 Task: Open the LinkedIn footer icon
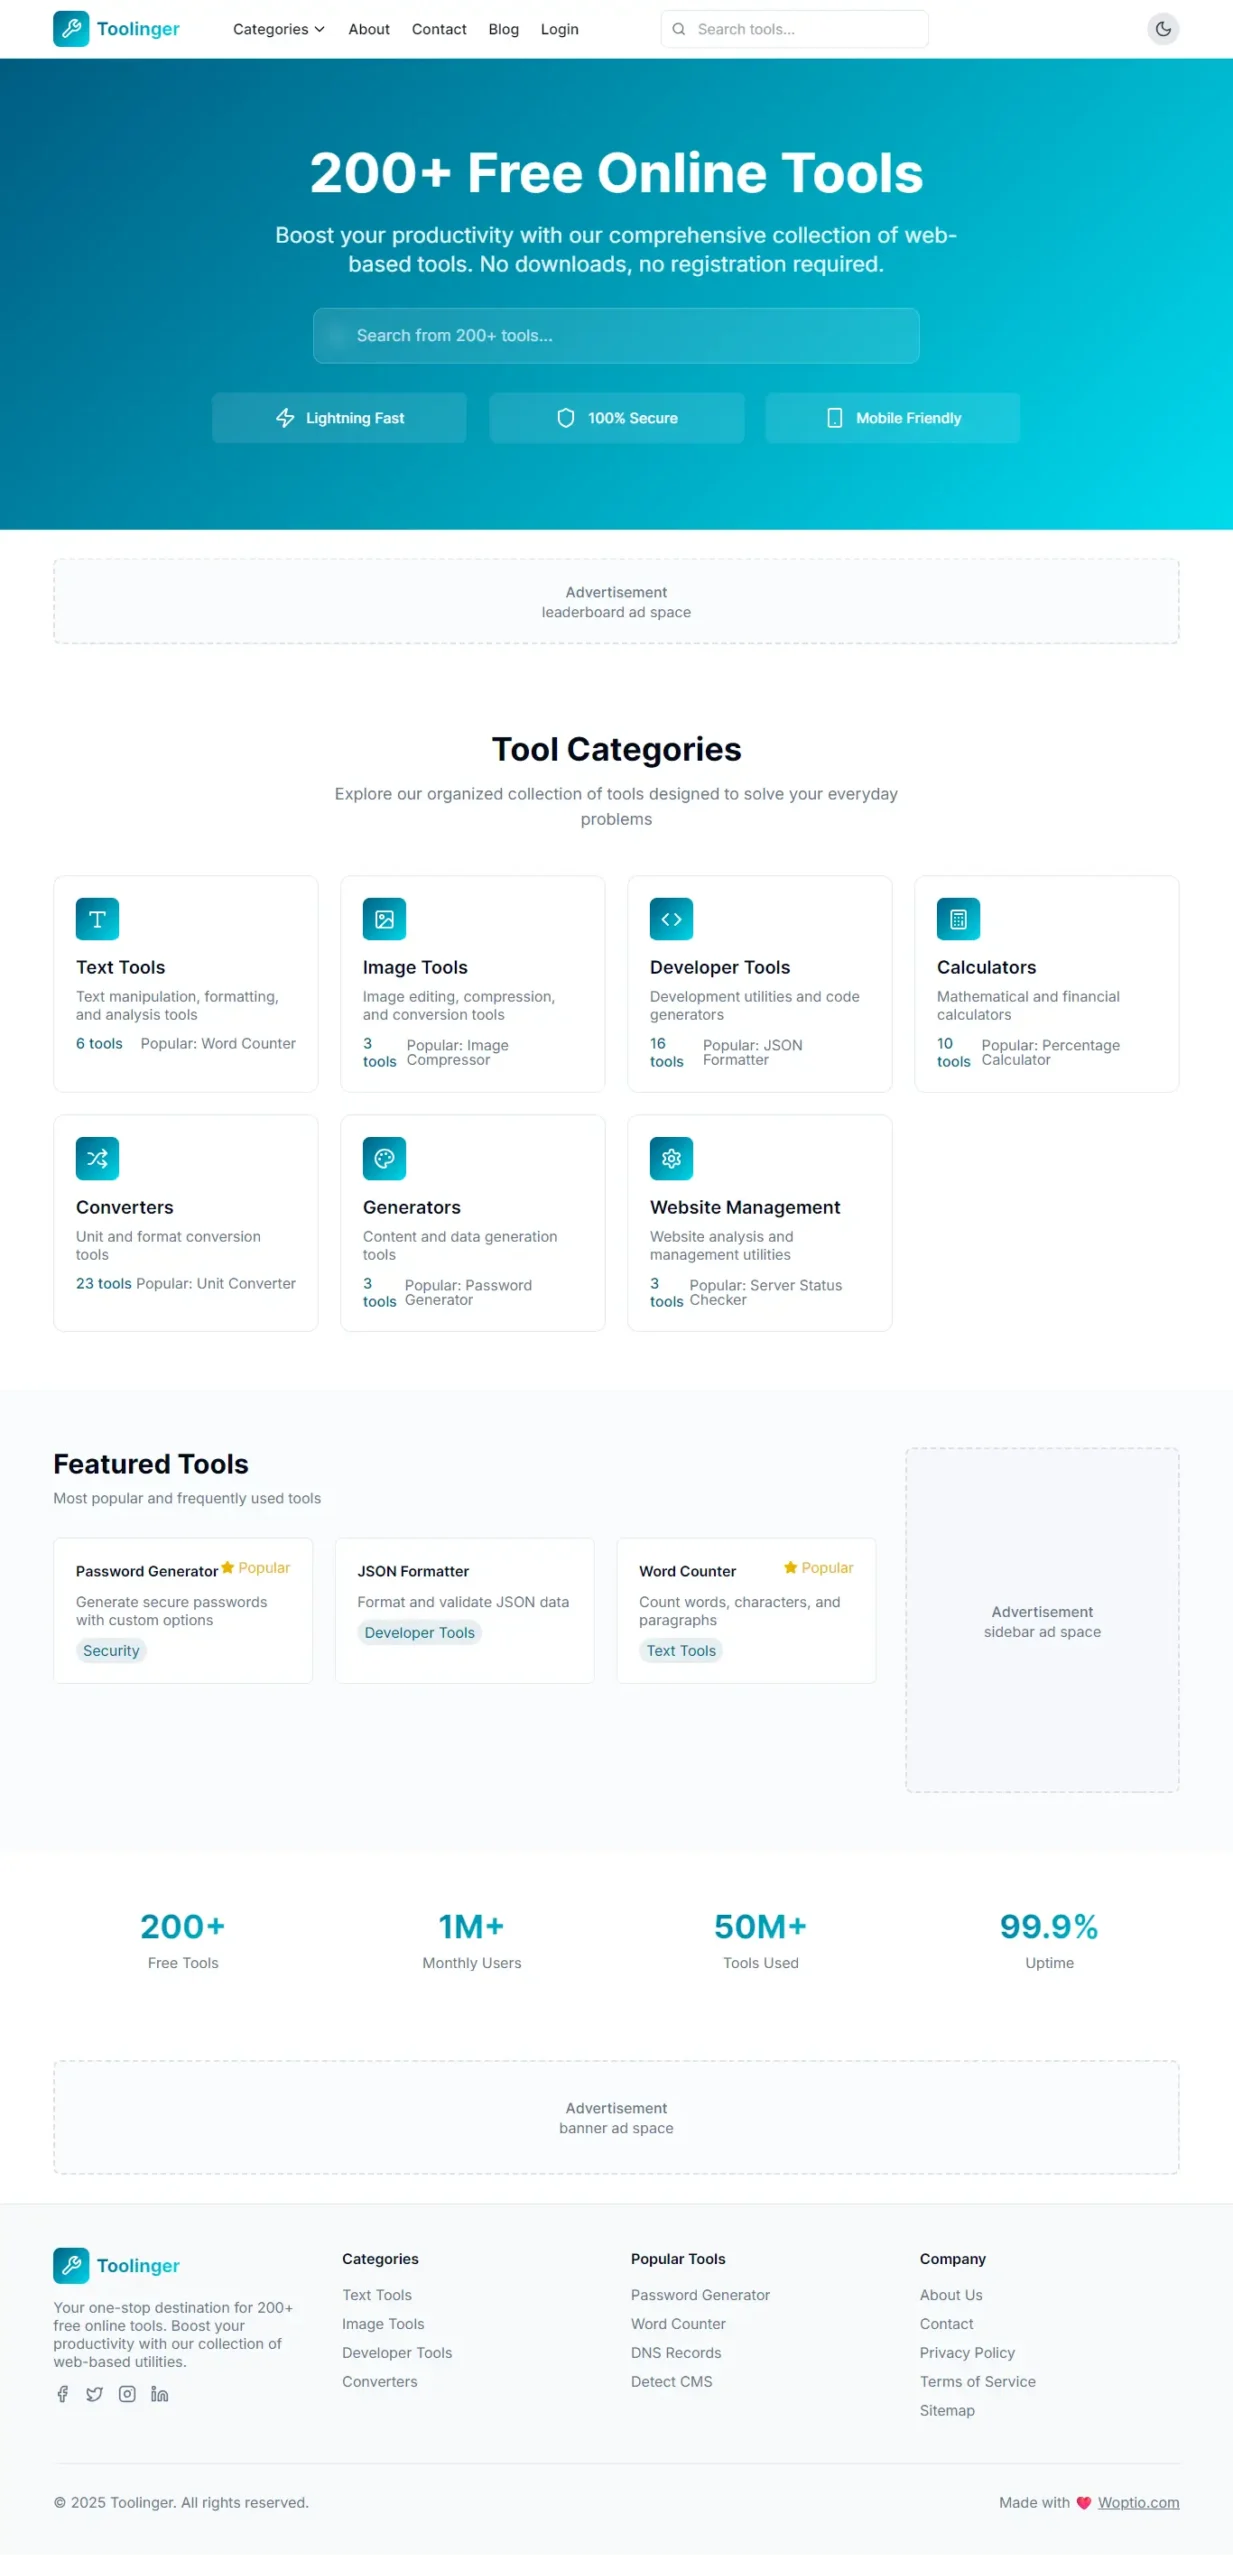pyautogui.click(x=159, y=2393)
